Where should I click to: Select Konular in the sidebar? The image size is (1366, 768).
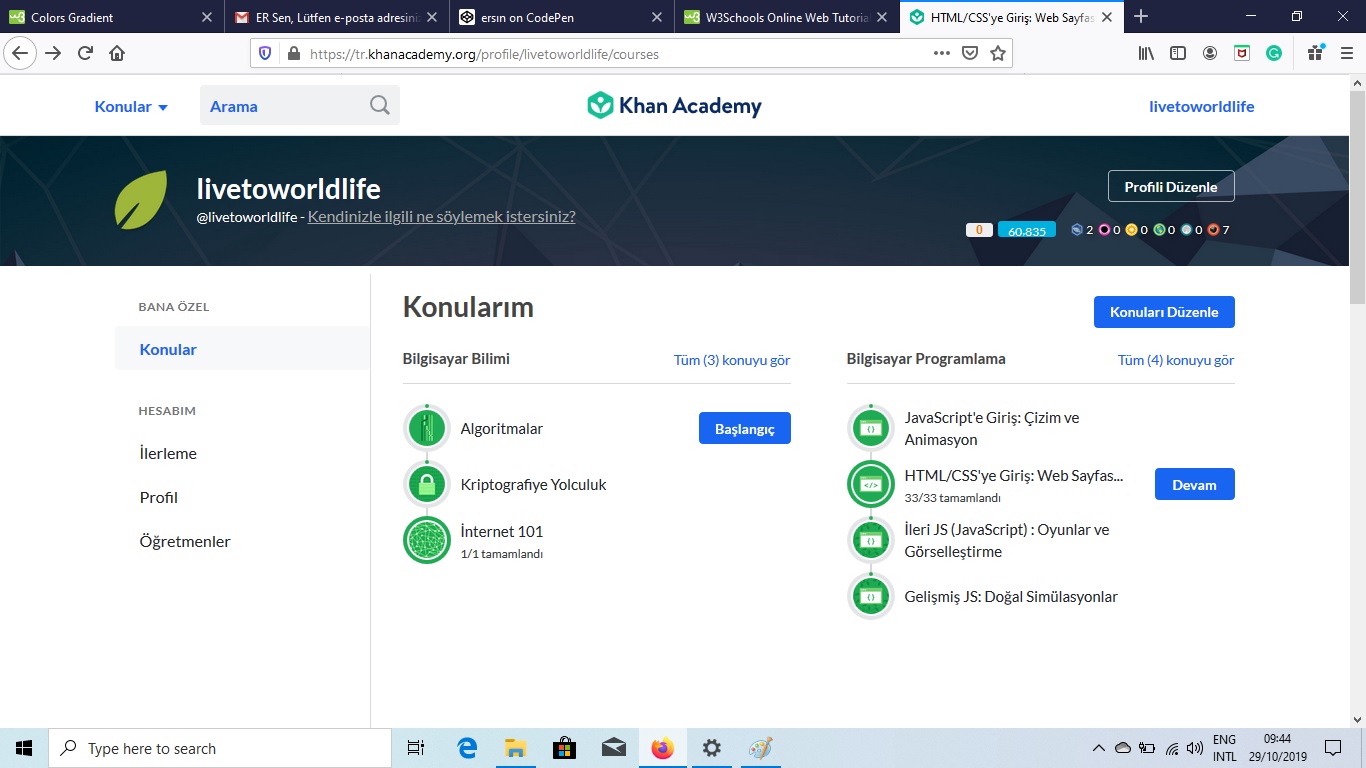point(242,349)
